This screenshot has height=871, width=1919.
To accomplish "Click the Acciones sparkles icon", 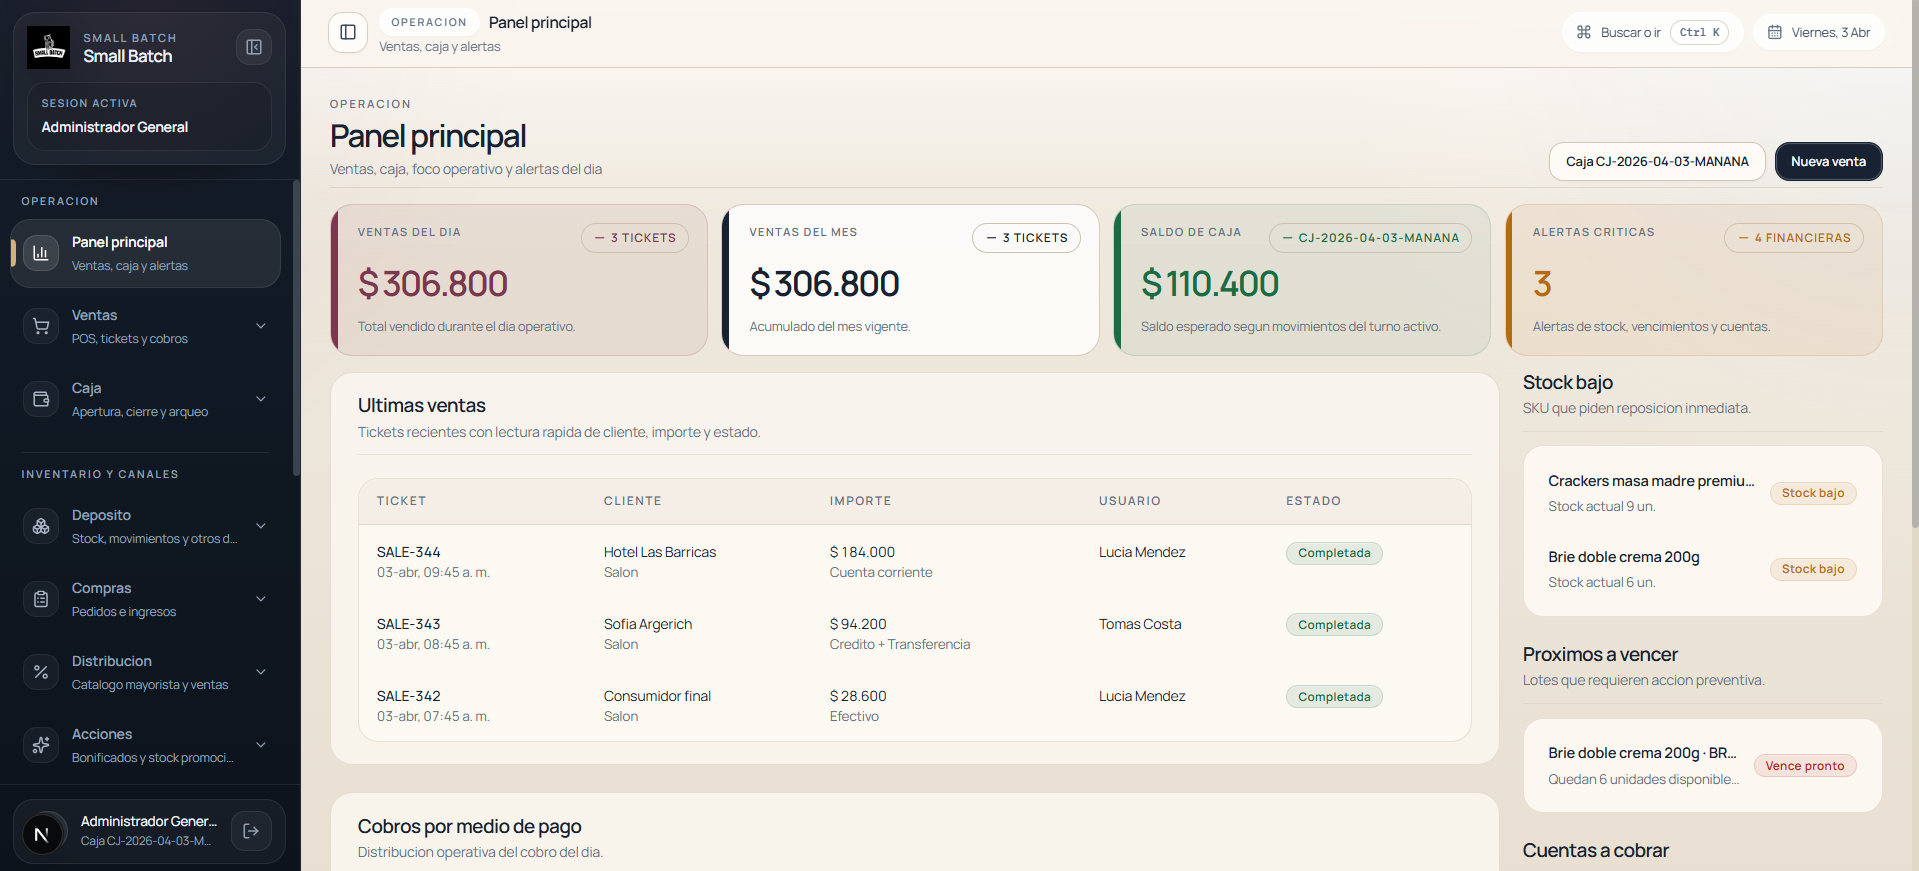I will click(x=41, y=745).
